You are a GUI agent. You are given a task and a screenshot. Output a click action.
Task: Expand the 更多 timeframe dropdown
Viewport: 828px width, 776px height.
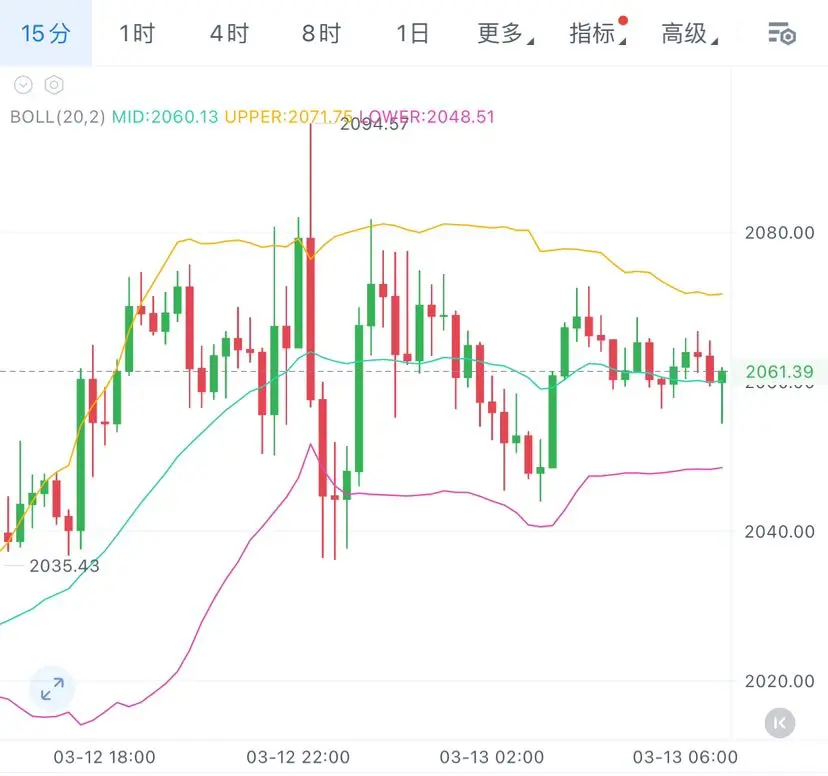click(504, 34)
